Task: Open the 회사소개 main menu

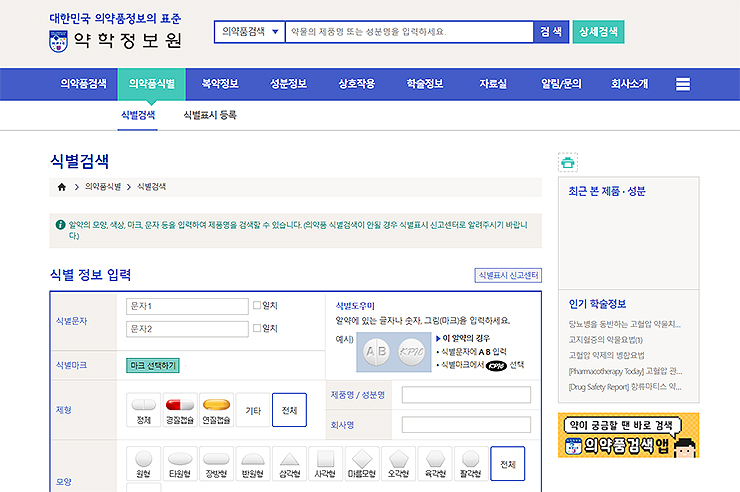Action: (630, 84)
